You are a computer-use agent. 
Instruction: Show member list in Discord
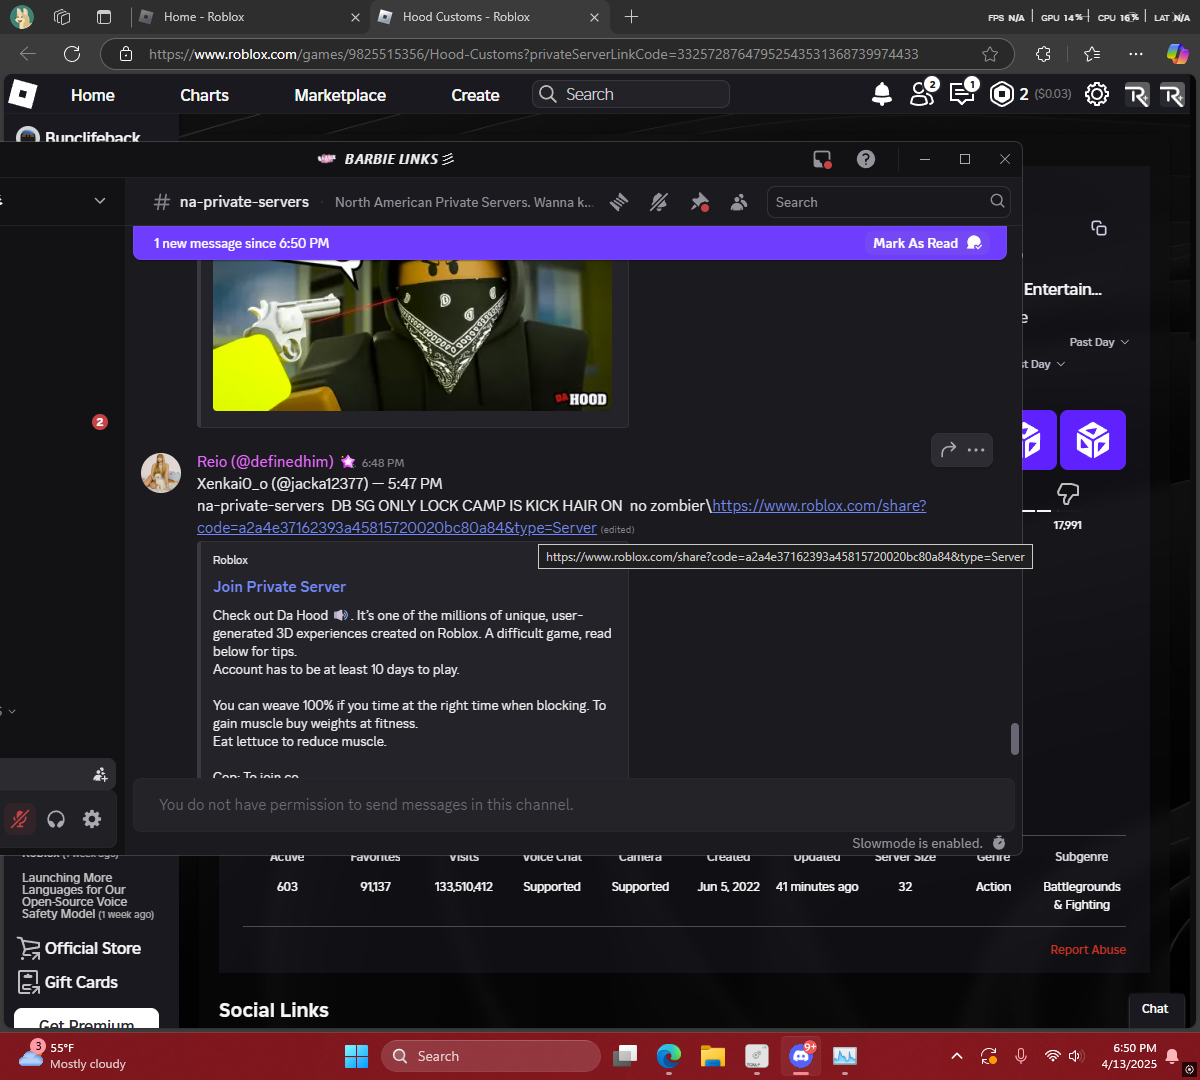(x=739, y=202)
